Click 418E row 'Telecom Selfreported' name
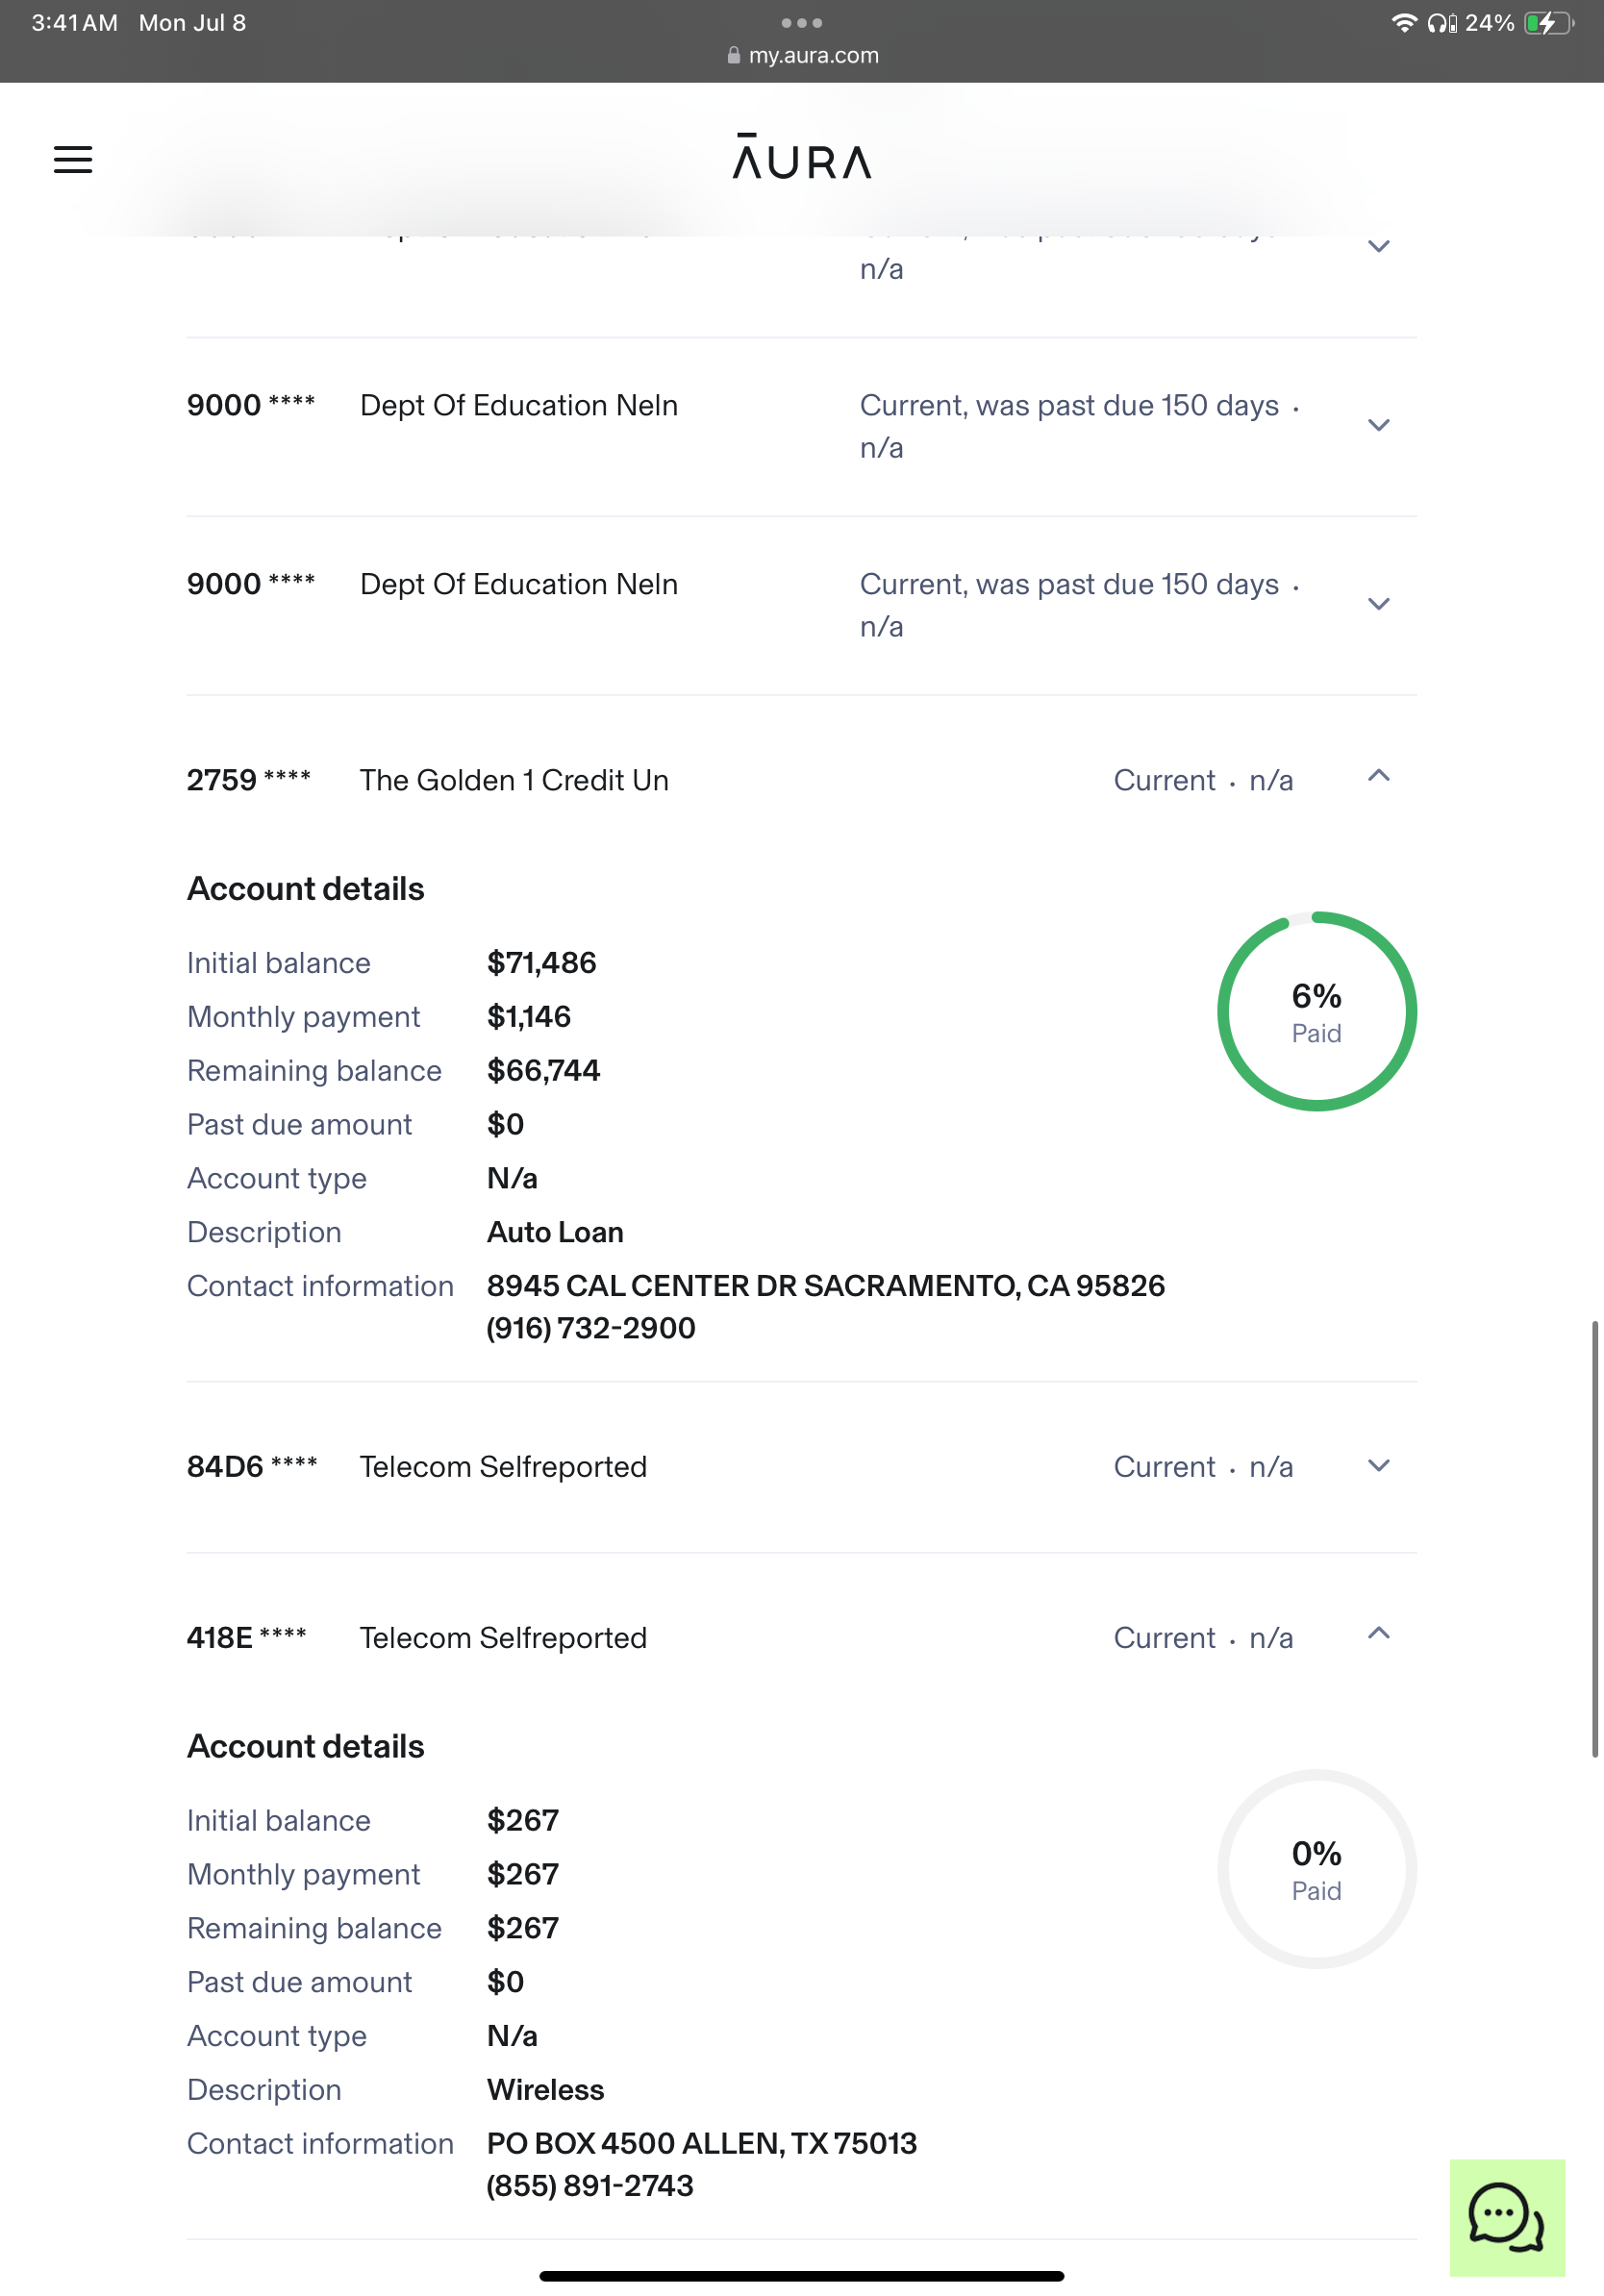Screen dimensions: 1604x2296 click(503, 1638)
